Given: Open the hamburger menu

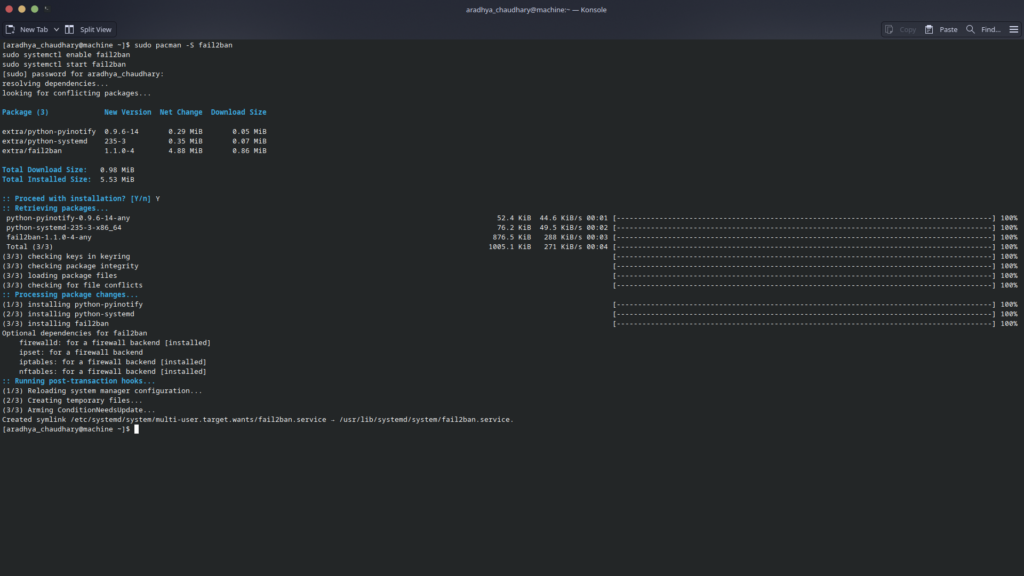Looking at the screenshot, I should pyautogui.click(x=1014, y=29).
